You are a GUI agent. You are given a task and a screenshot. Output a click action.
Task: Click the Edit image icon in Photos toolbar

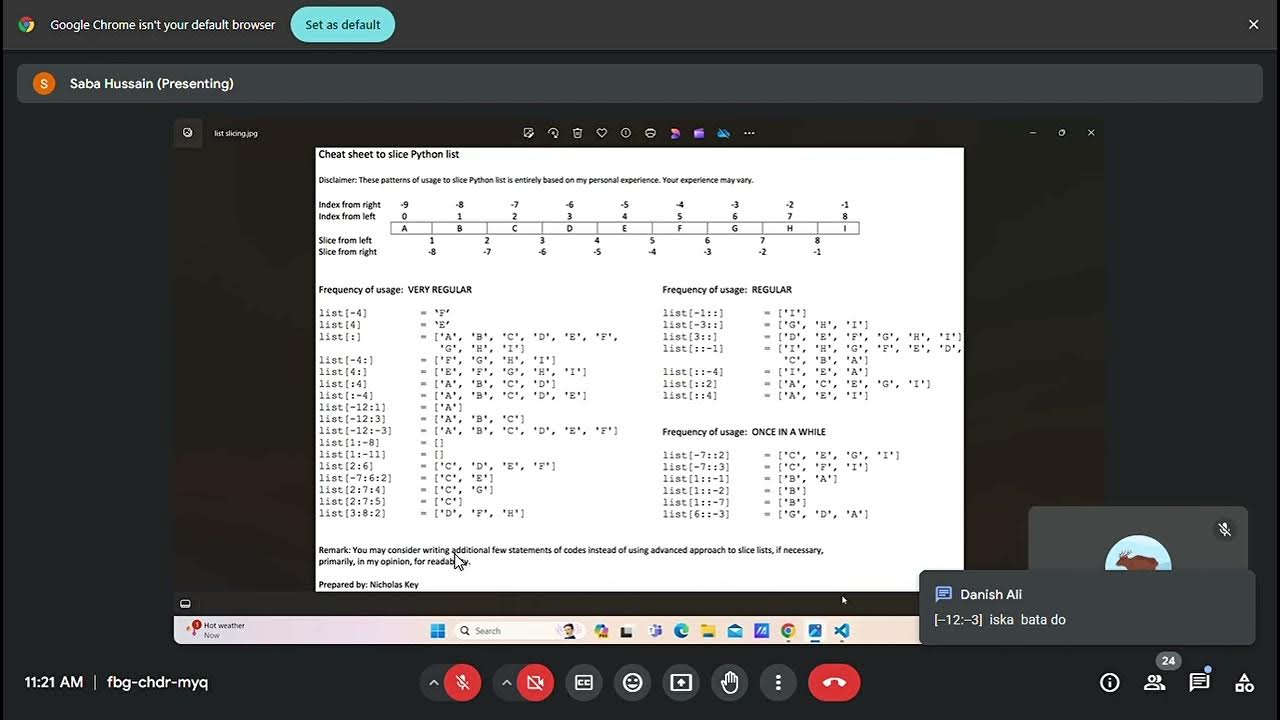[528, 133]
